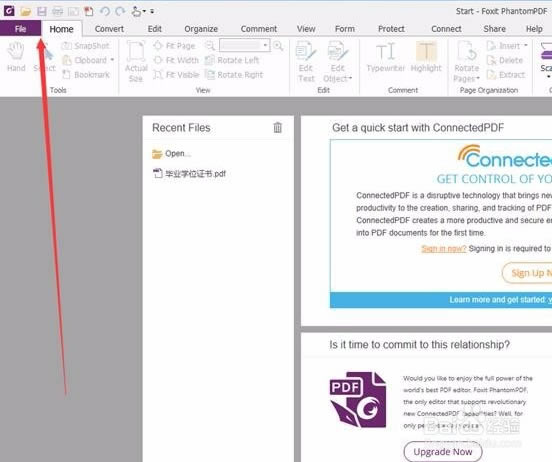This screenshot has height=462, width=552.
Task: Click the Save floppy-disk icon in quick access toolbar
Action: click(42, 12)
